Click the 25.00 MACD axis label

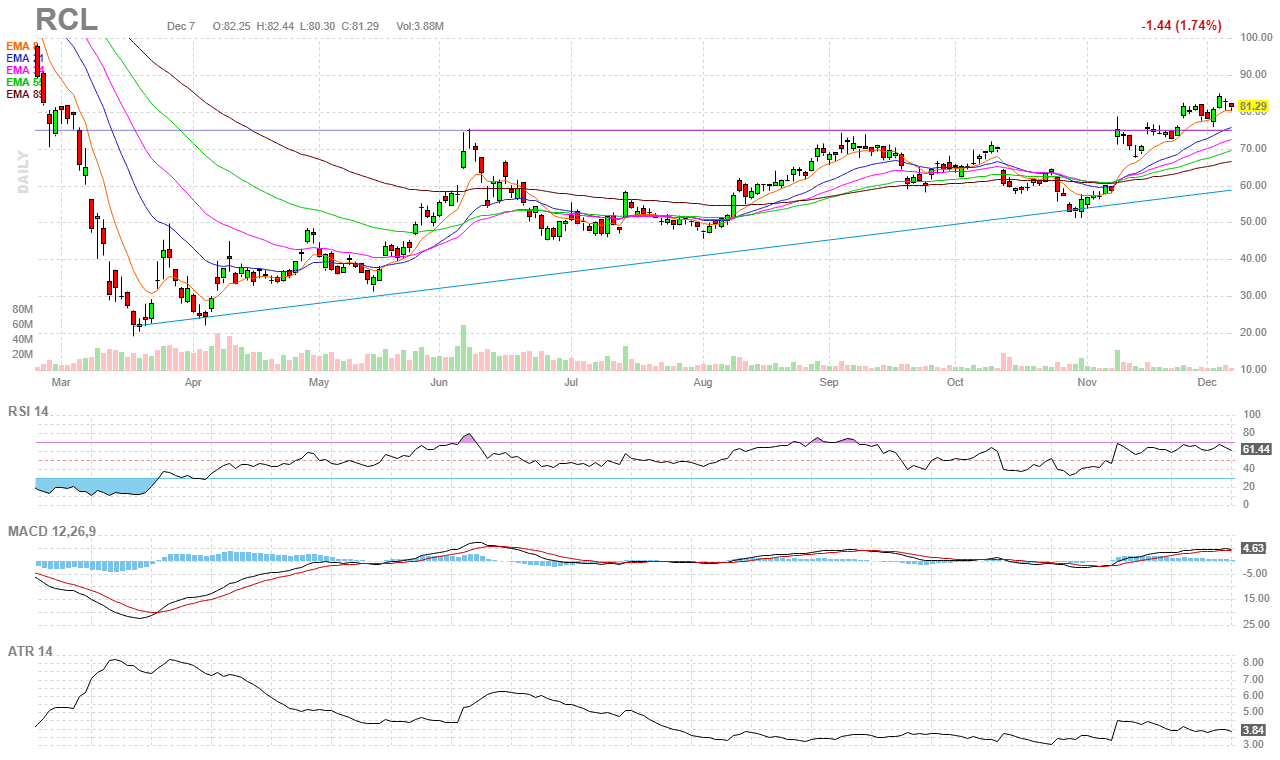pos(1255,625)
